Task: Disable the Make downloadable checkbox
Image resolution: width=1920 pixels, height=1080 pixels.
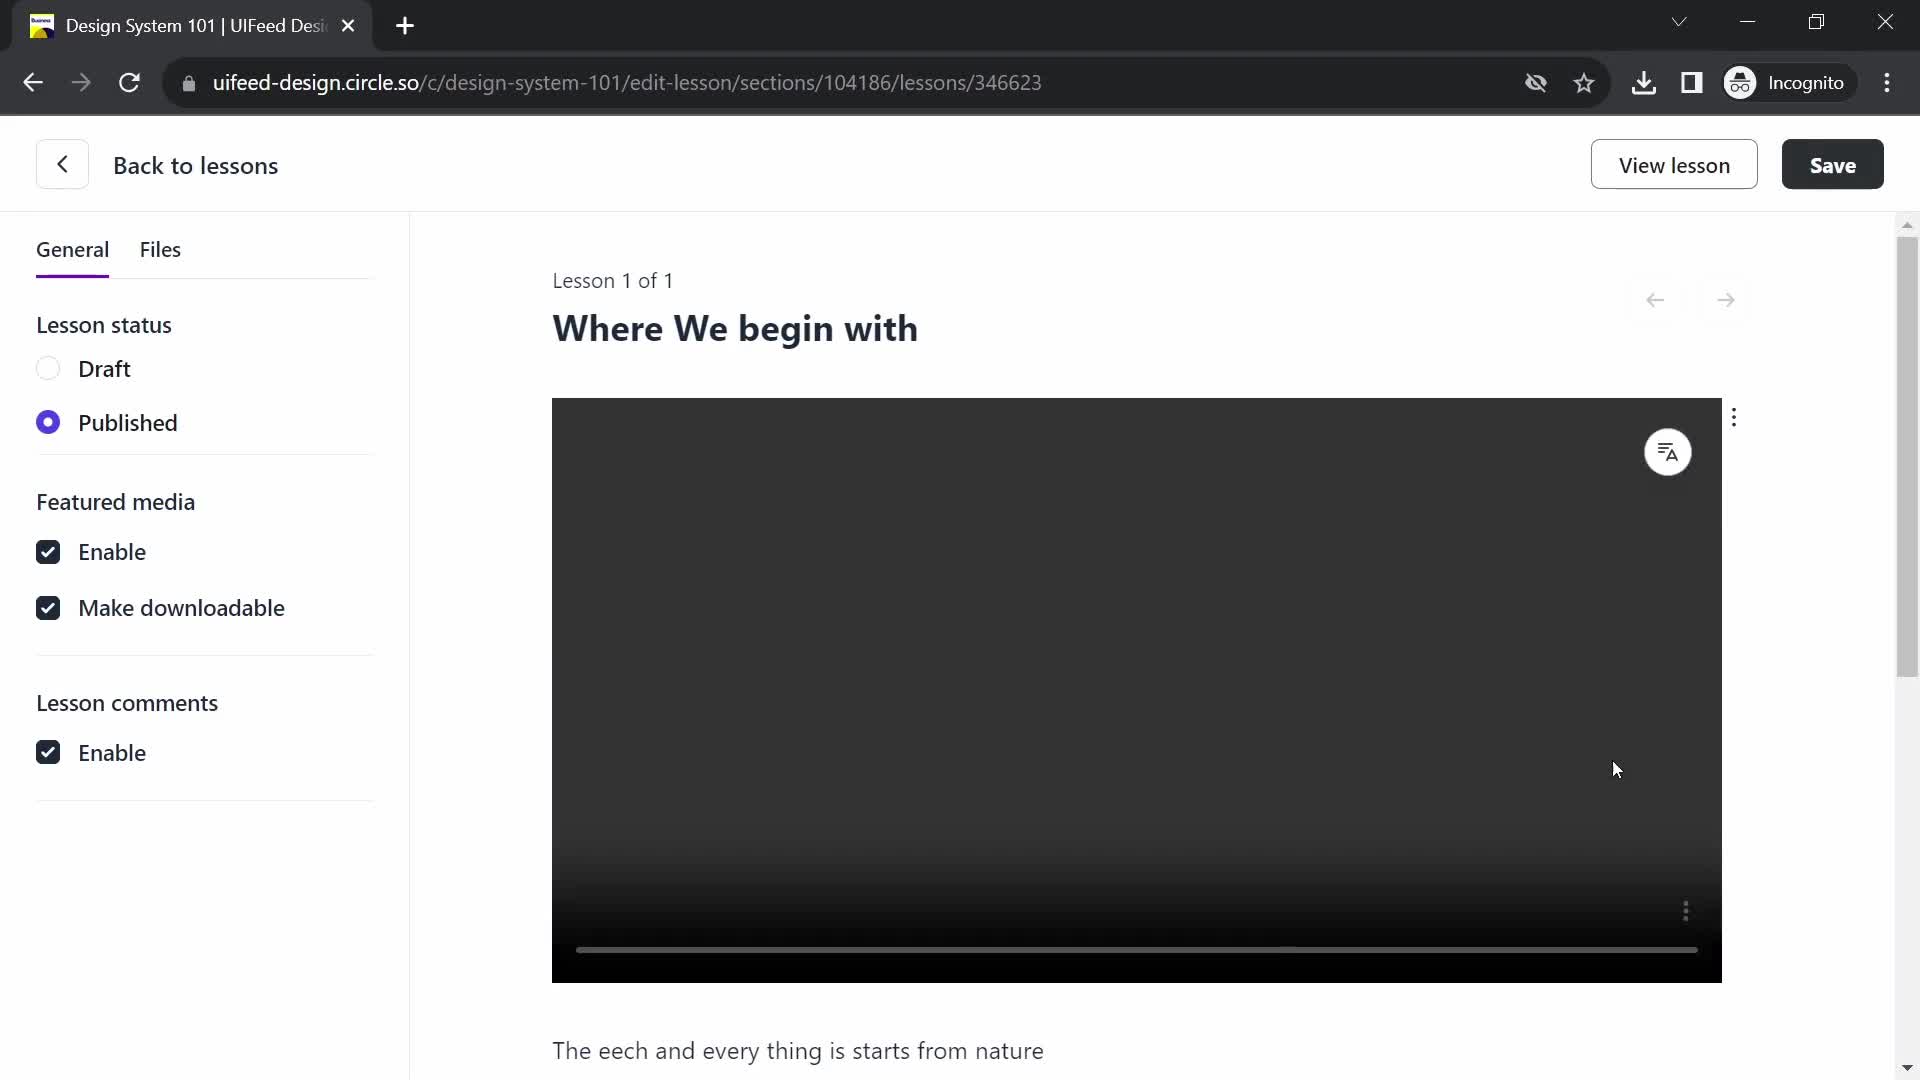Action: pos(47,608)
